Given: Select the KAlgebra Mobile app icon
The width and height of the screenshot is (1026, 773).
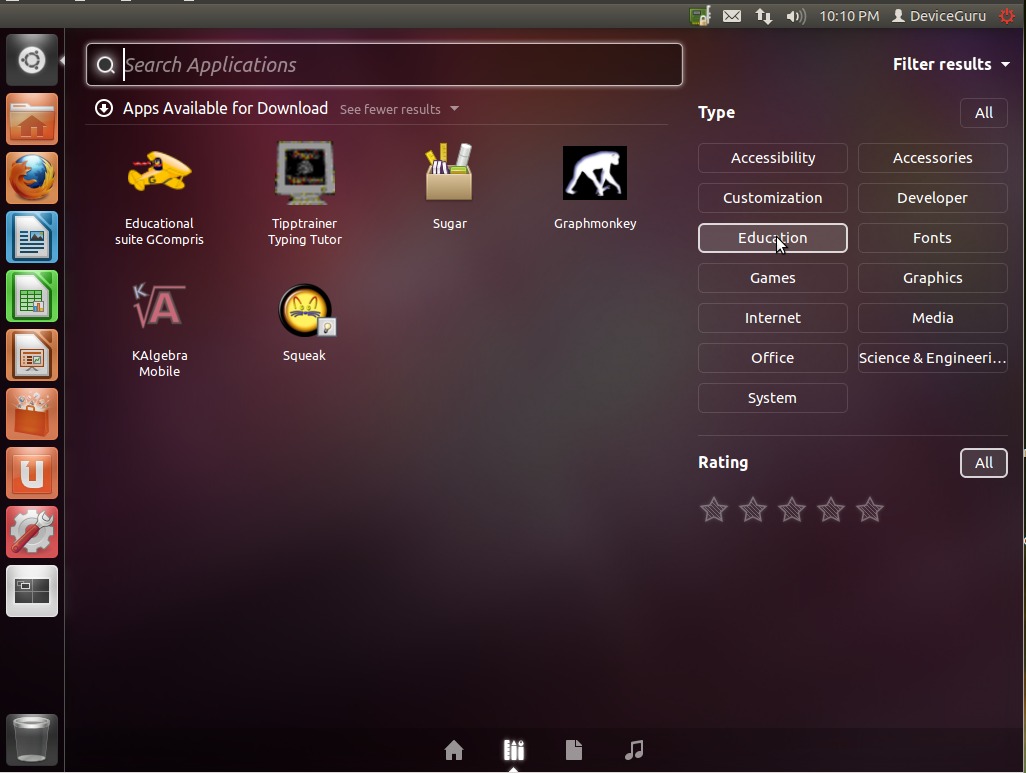Looking at the screenshot, I should (159, 306).
